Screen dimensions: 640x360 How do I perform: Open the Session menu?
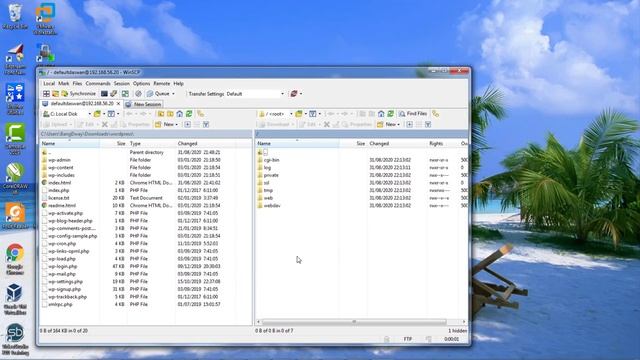click(x=122, y=83)
